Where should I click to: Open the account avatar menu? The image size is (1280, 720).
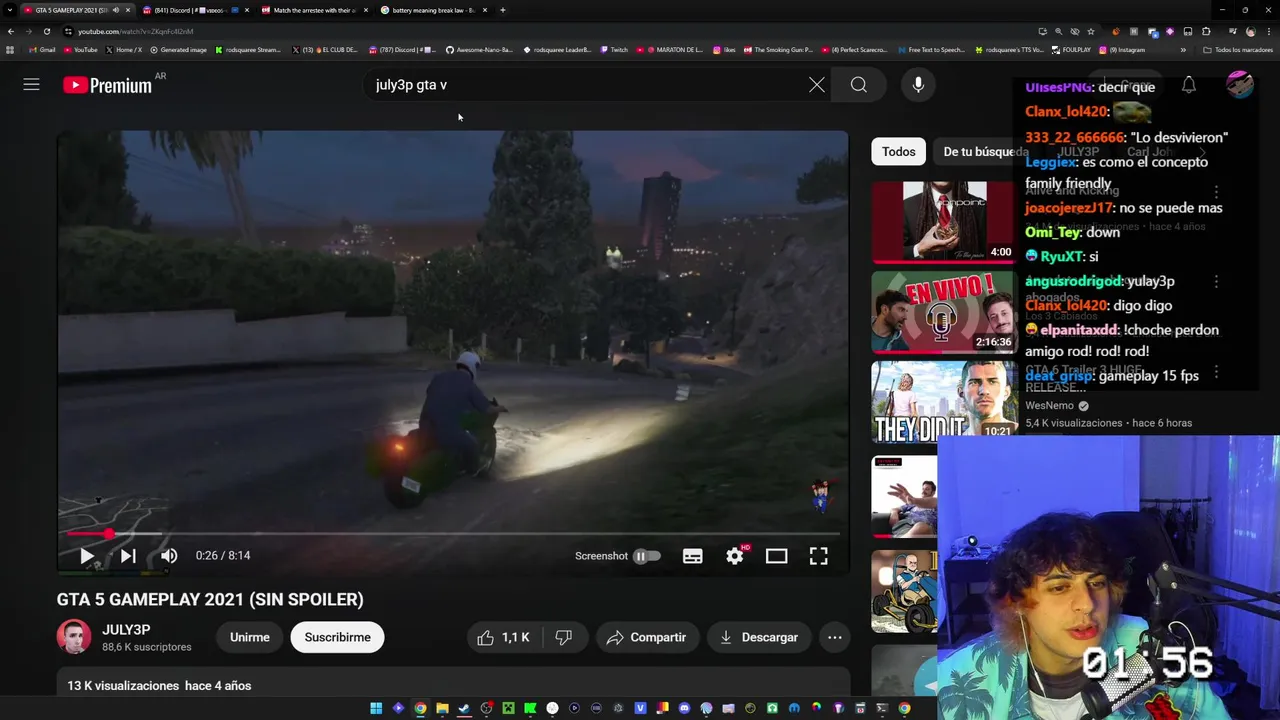(x=1240, y=85)
